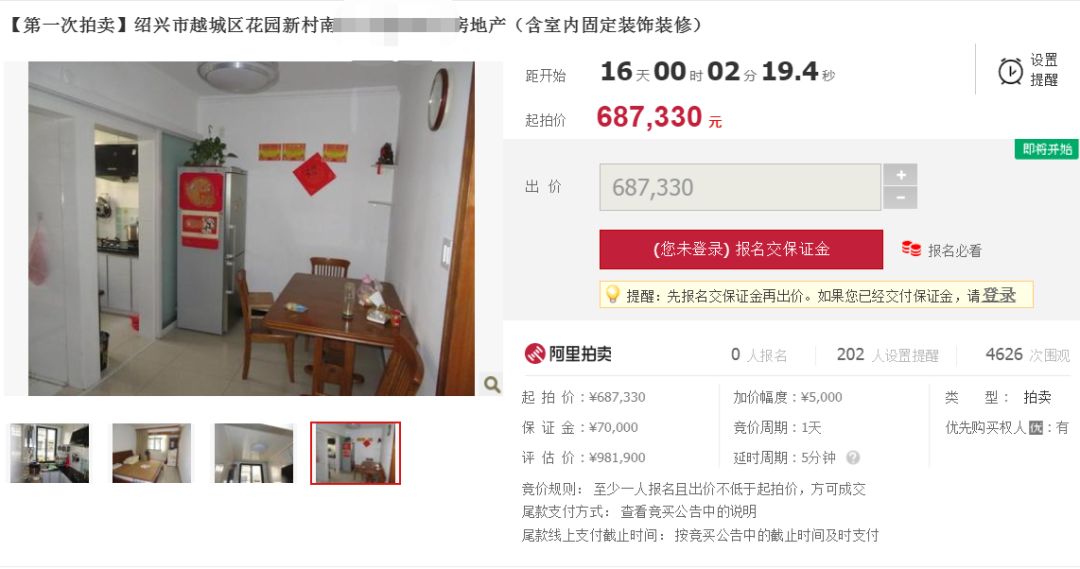
Task: Decrease bid with the minus button
Action: click(x=900, y=198)
